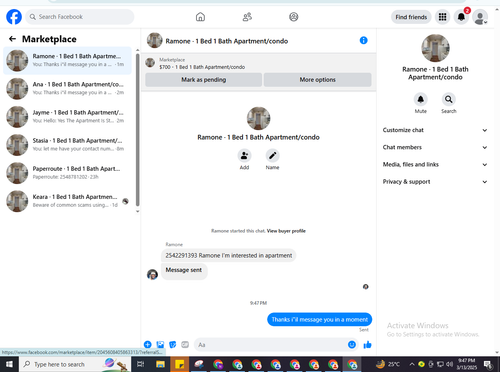Screen dimensions: 500x372
Task: Open the Notifications bell
Action: coord(461,17)
